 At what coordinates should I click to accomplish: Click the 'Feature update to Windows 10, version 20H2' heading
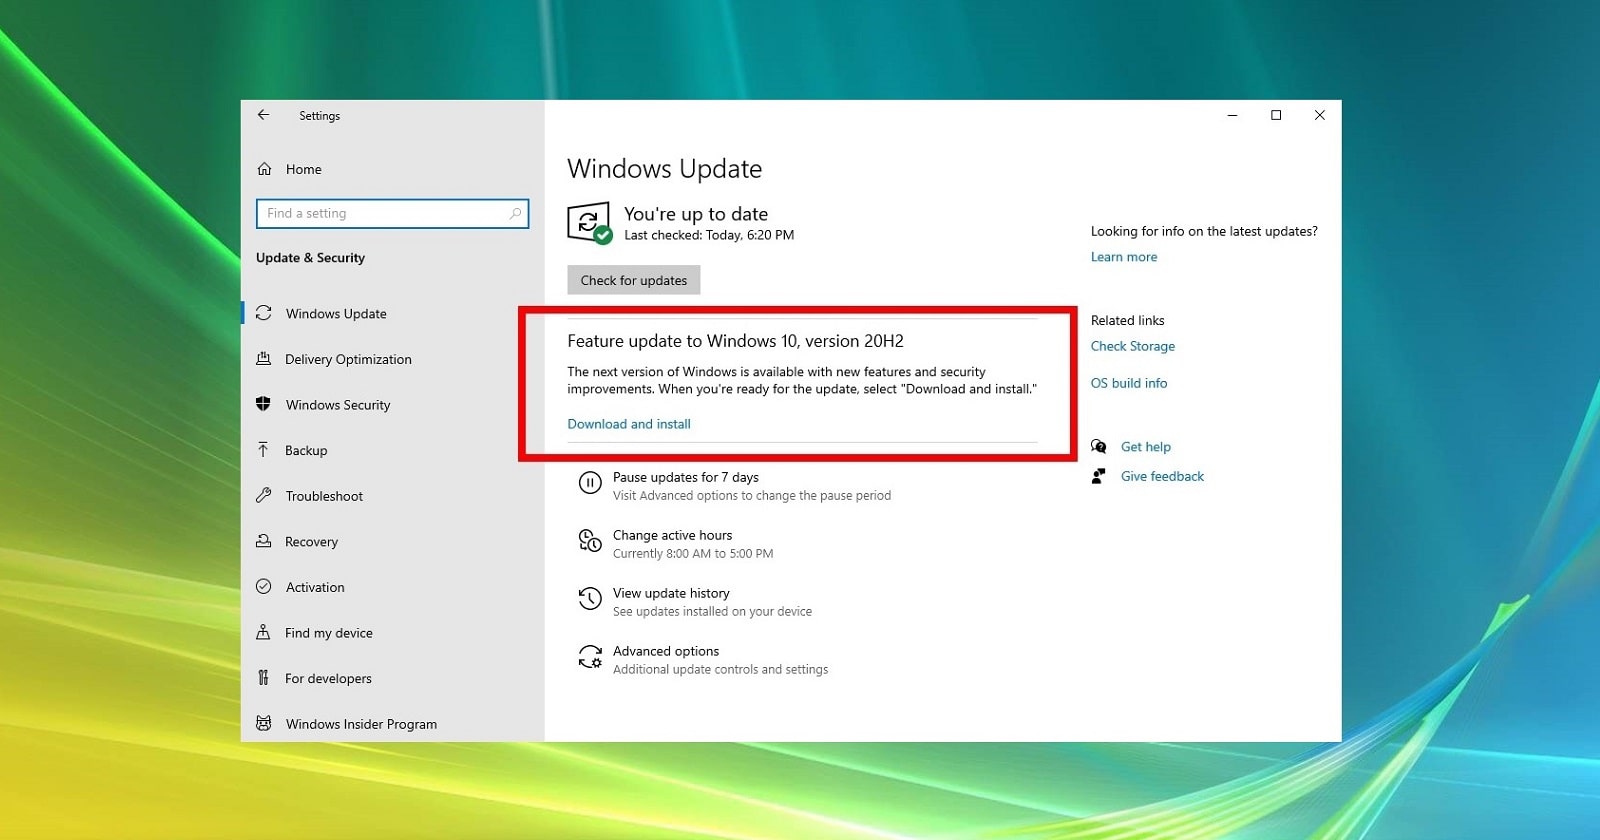[735, 341]
